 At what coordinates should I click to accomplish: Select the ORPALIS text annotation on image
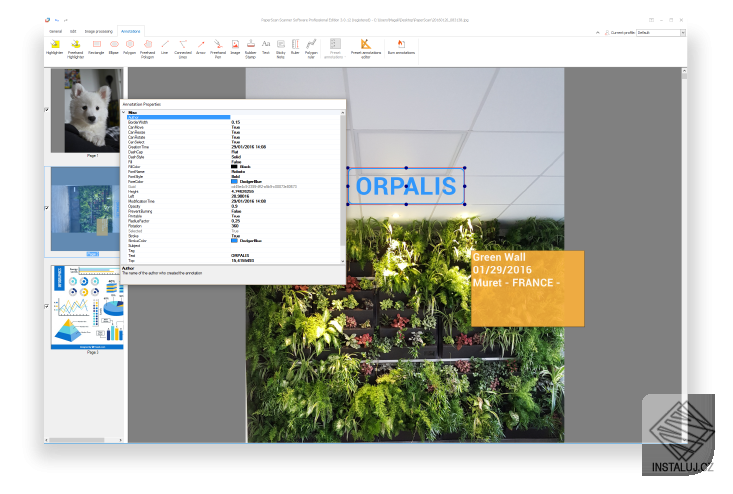tap(406, 186)
